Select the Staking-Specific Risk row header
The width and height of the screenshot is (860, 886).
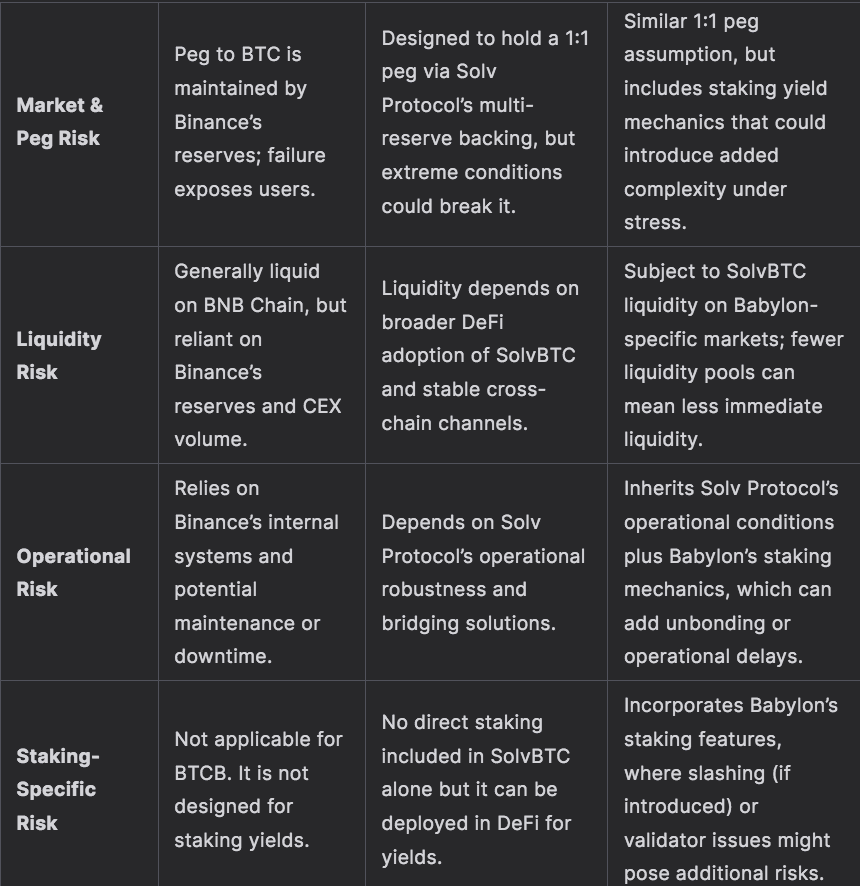pos(57,789)
